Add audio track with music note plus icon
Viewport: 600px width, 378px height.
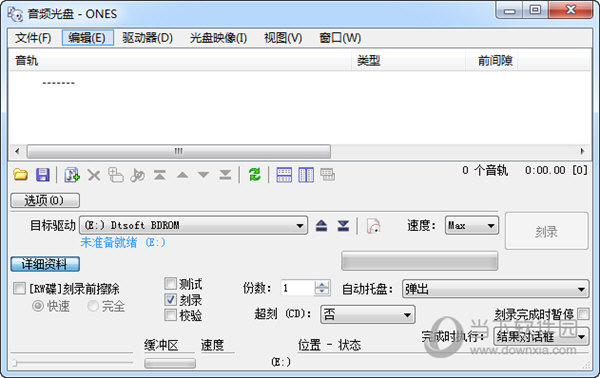pos(72,175)
